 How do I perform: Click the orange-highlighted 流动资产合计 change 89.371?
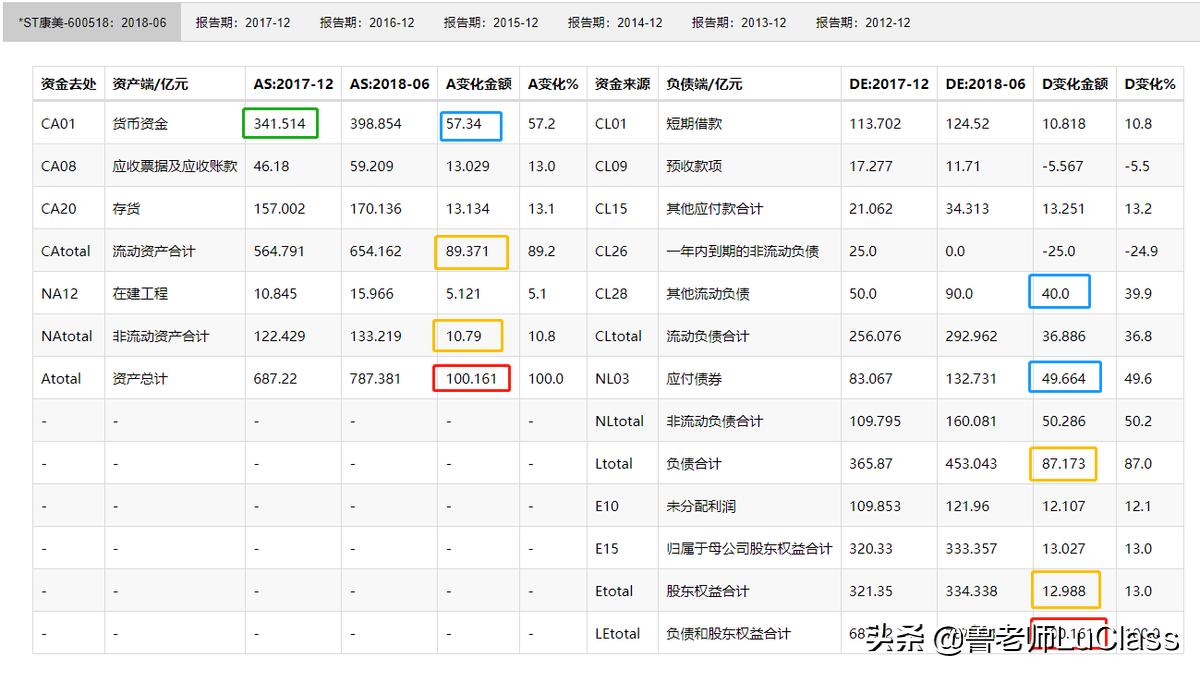pos(471,251)
